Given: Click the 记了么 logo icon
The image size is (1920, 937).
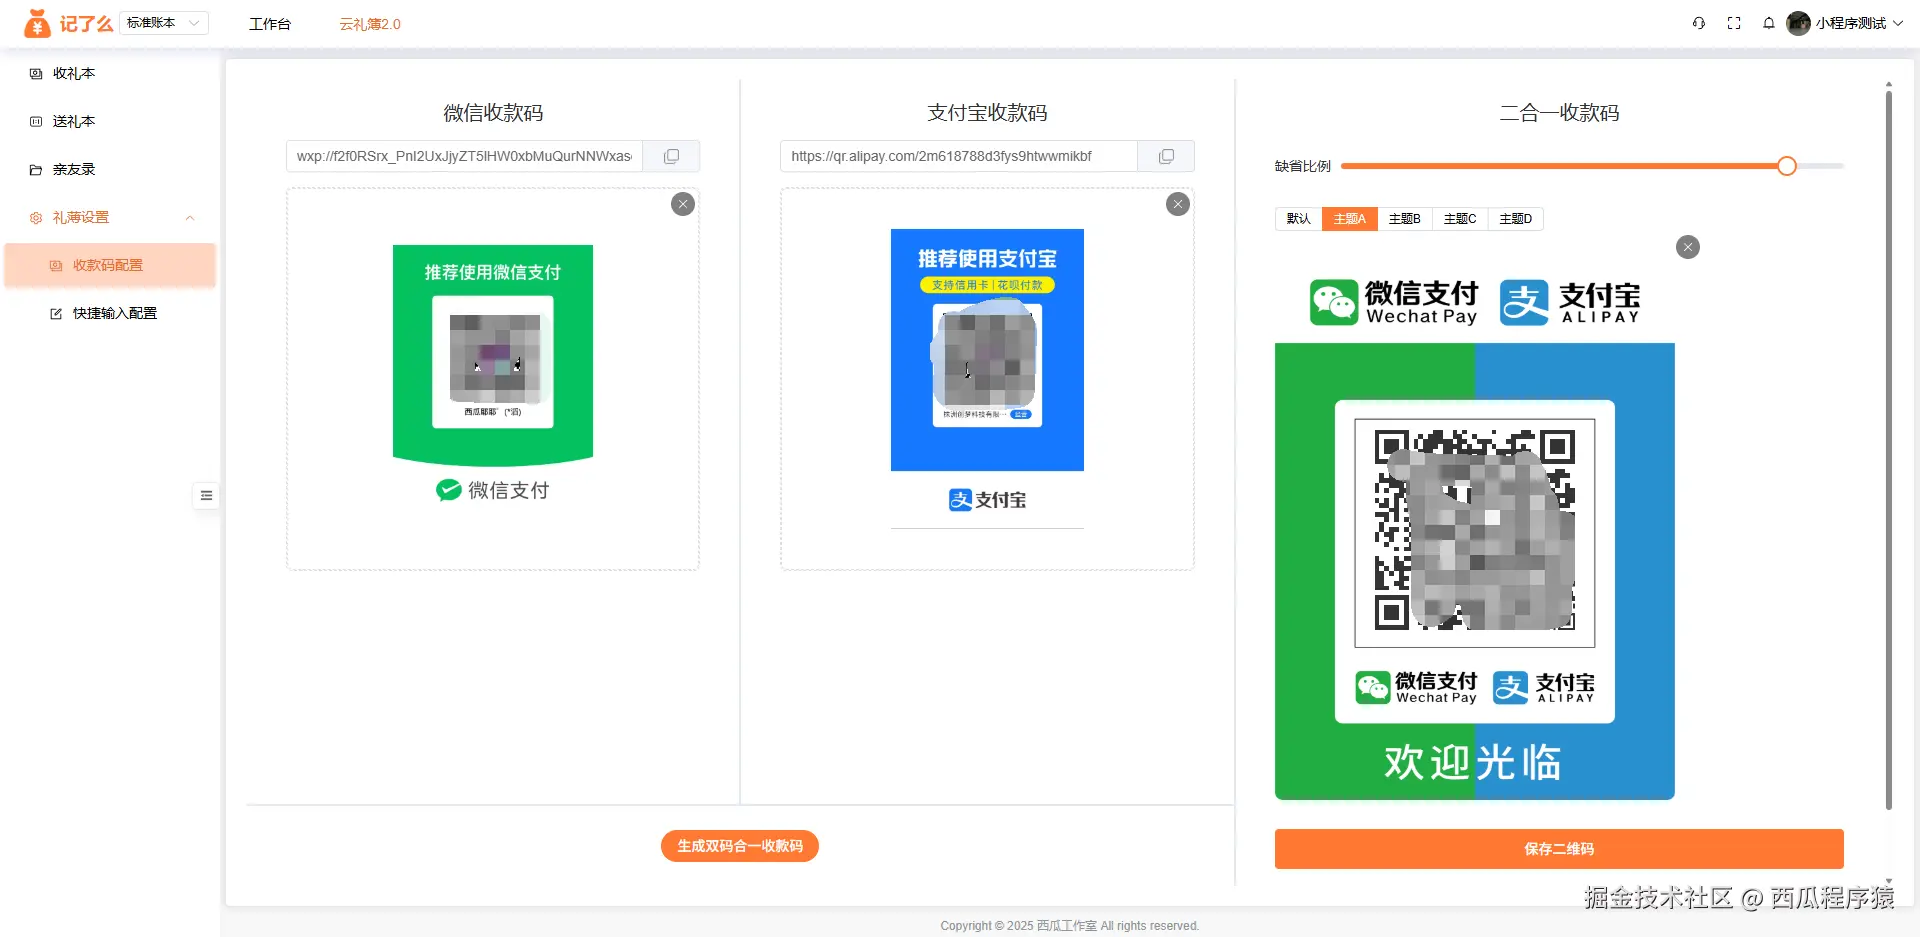Looking at the screenshot, I should pos(37,23).
